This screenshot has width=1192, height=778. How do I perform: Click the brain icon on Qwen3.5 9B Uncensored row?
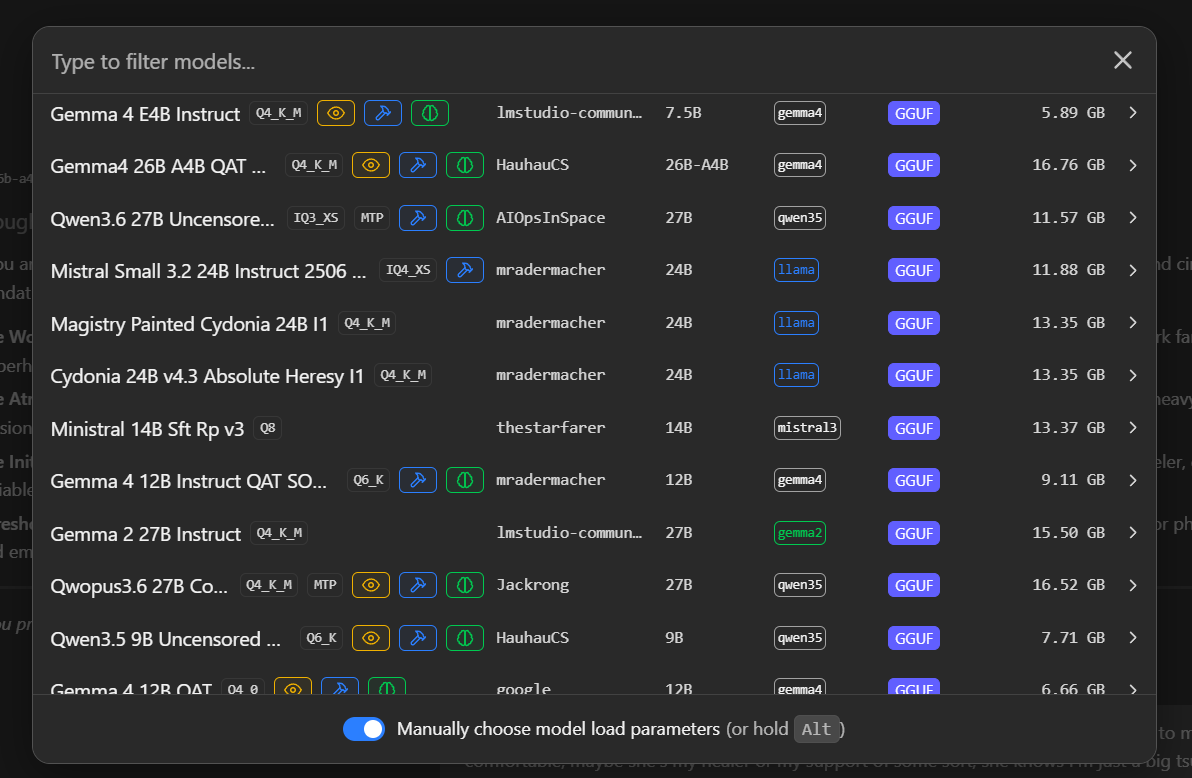[x=464, y=638]
